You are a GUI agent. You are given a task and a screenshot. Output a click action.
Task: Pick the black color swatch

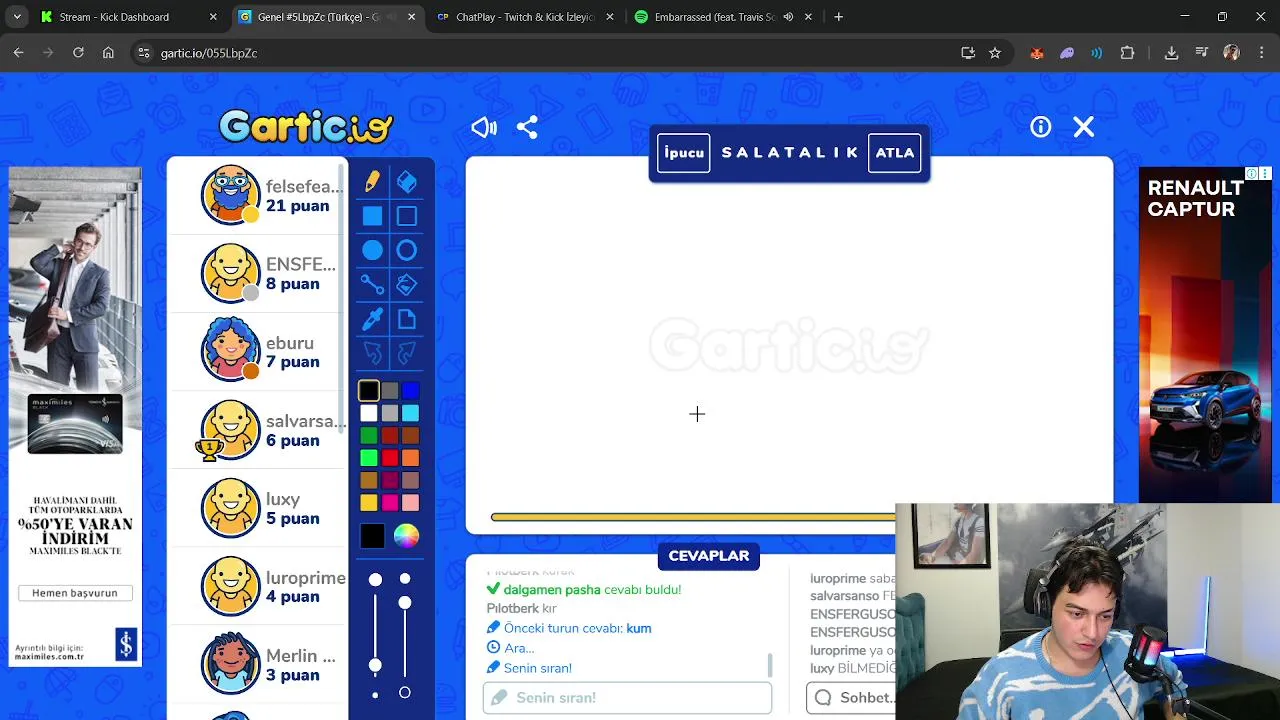[x=369, y=391]
